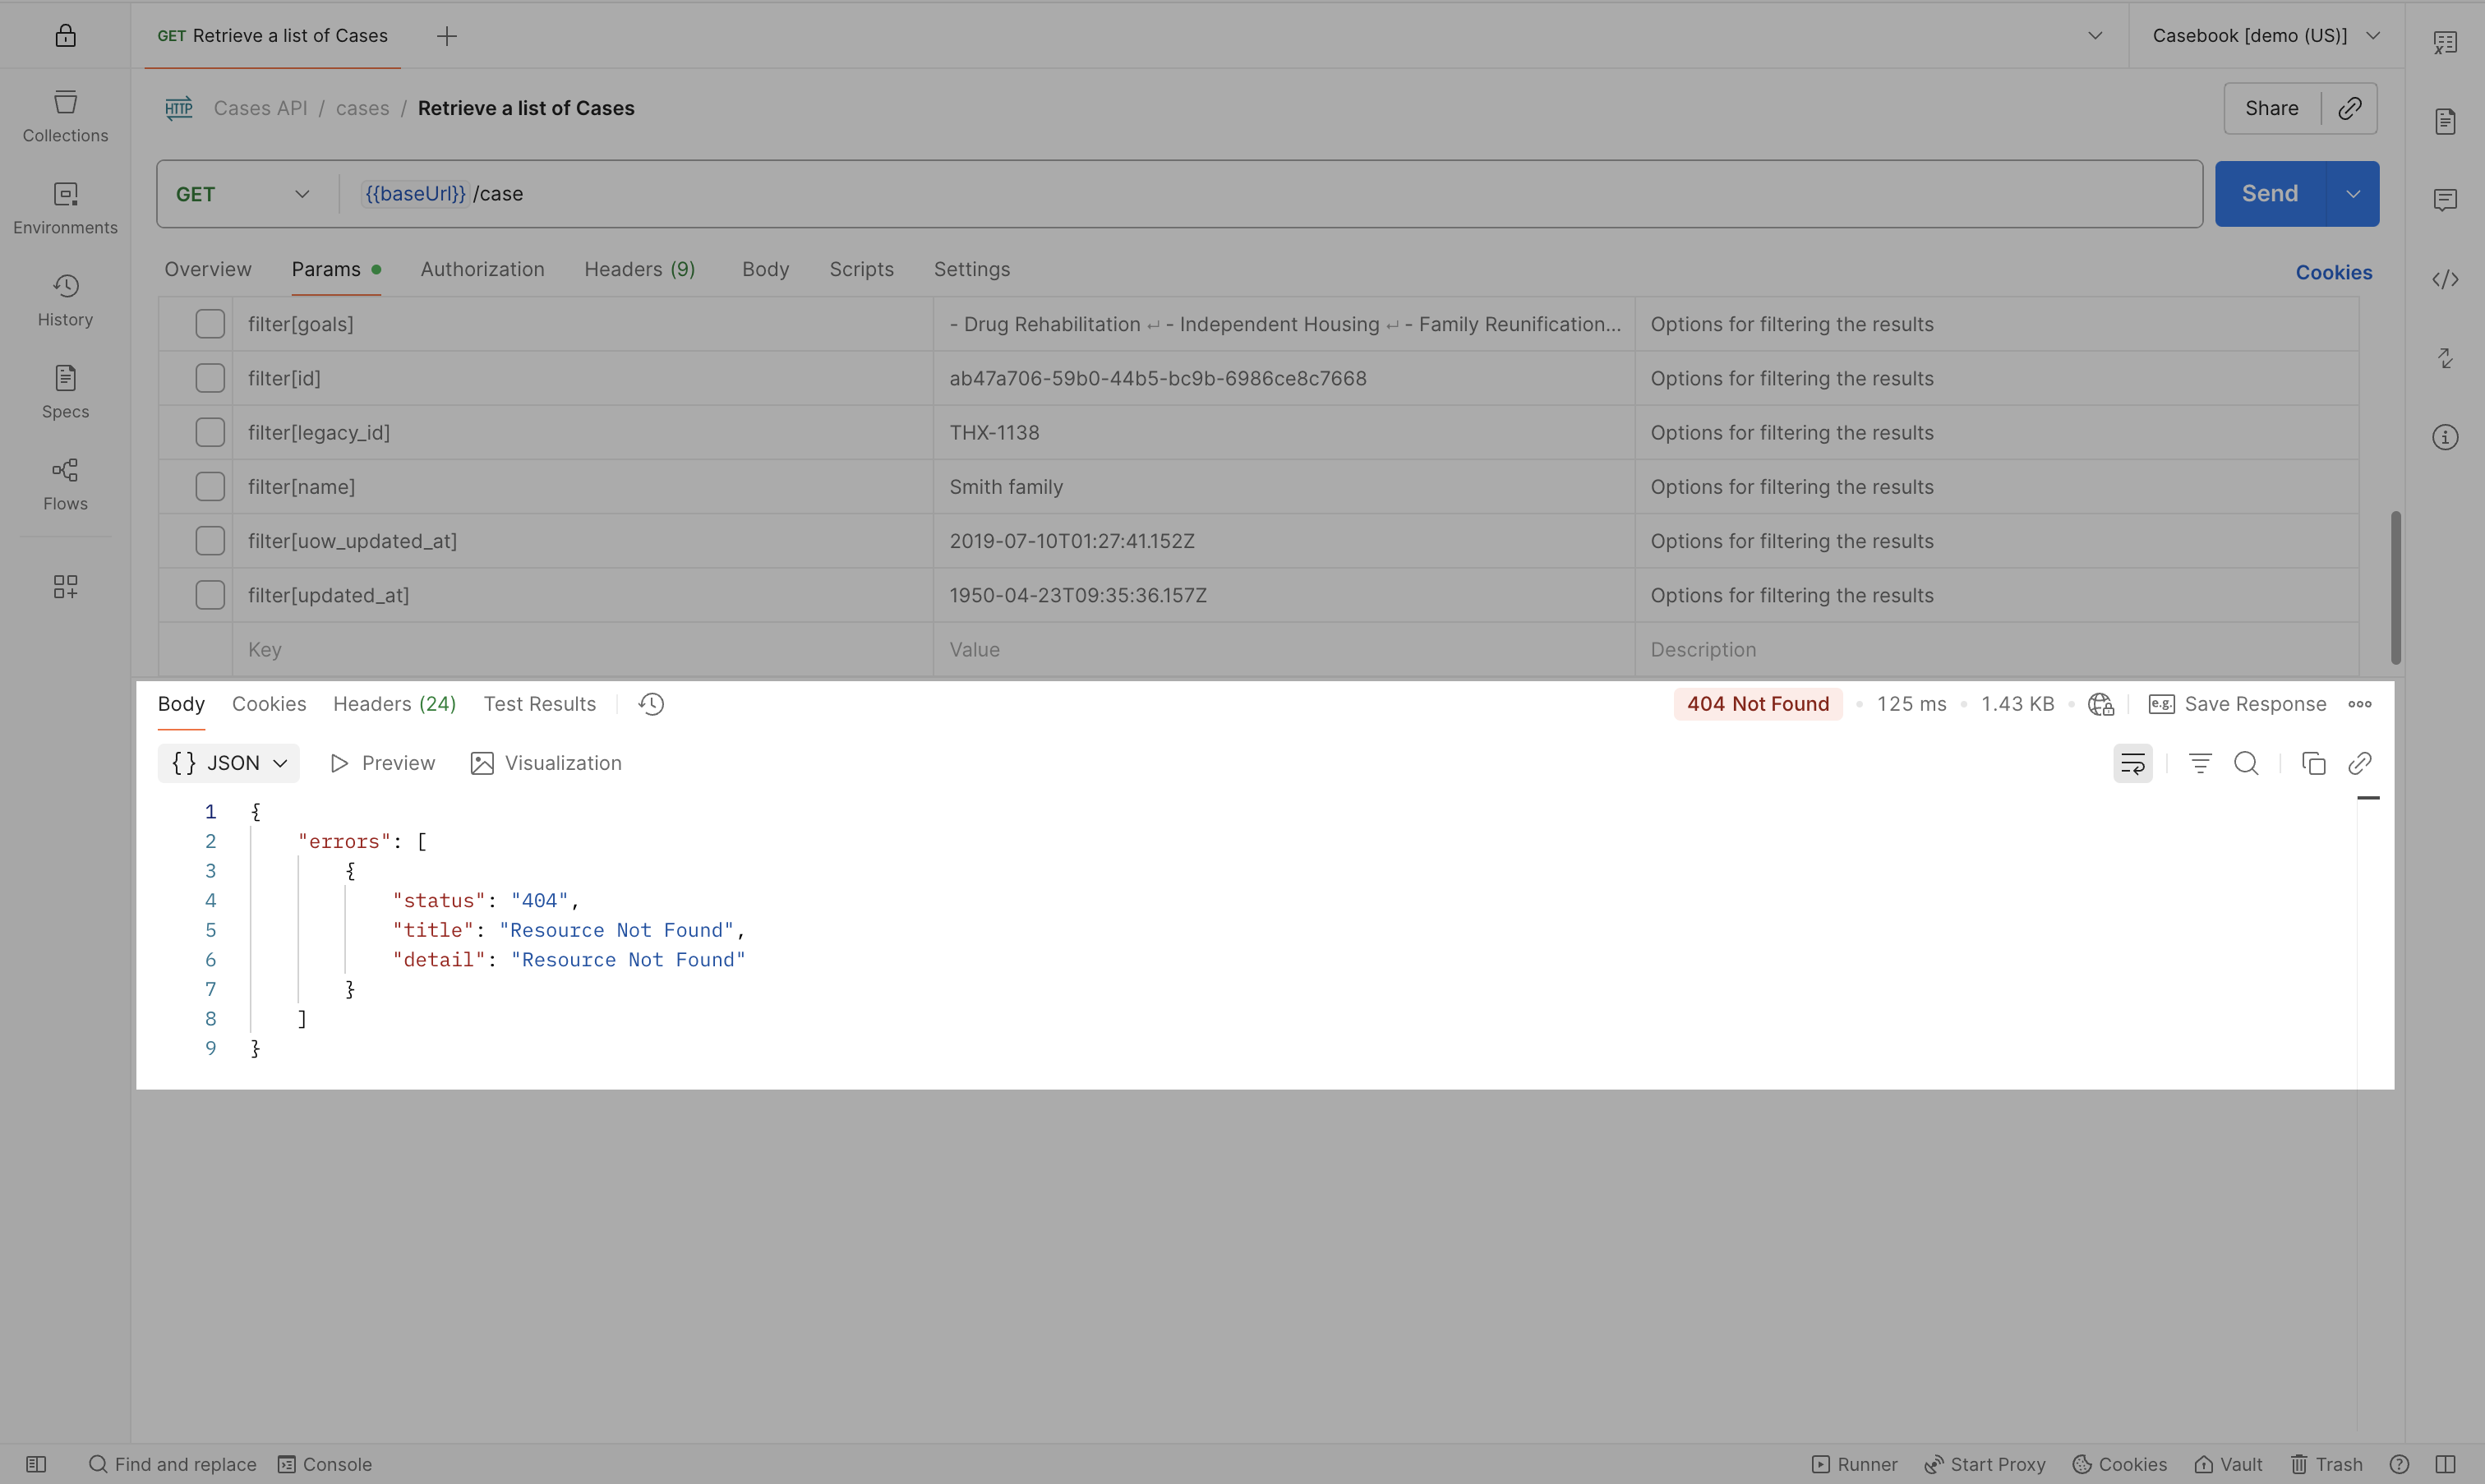Filter the response with the filter icon
Screen dimensions: 2485x1484
tap(2199, 764)
